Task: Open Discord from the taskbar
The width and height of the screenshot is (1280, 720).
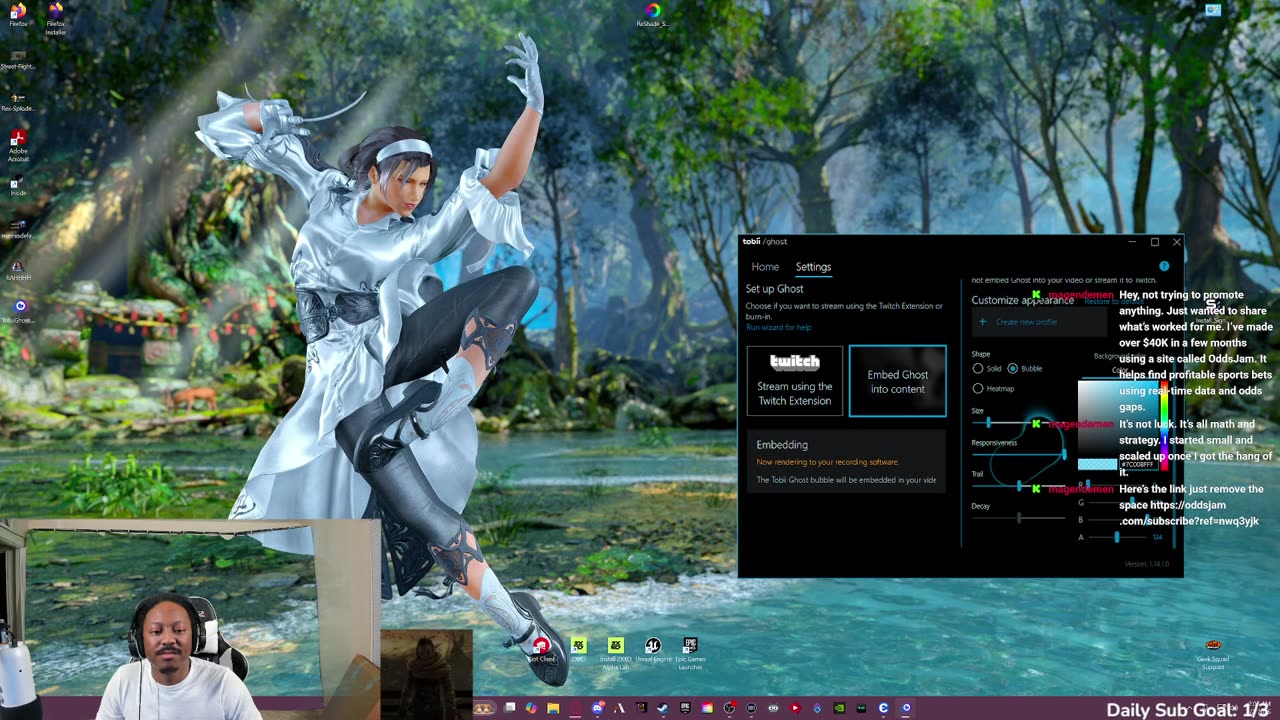Action: (x=597, y=708)
